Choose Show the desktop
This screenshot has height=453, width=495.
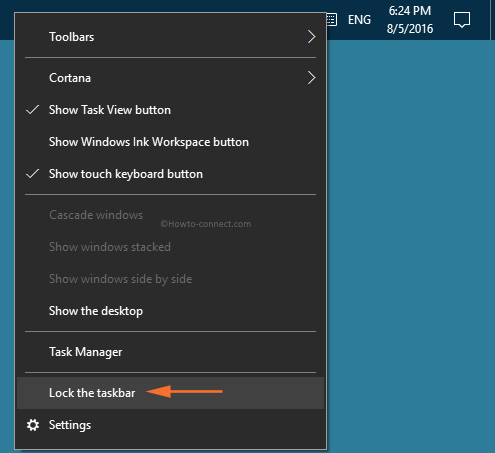170,311
